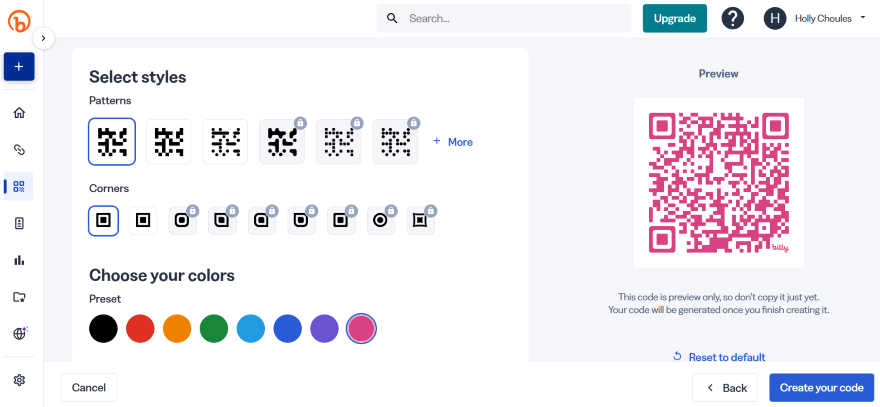Click Create your code button
Screen dimensions: 880x407
click(822, 387)
